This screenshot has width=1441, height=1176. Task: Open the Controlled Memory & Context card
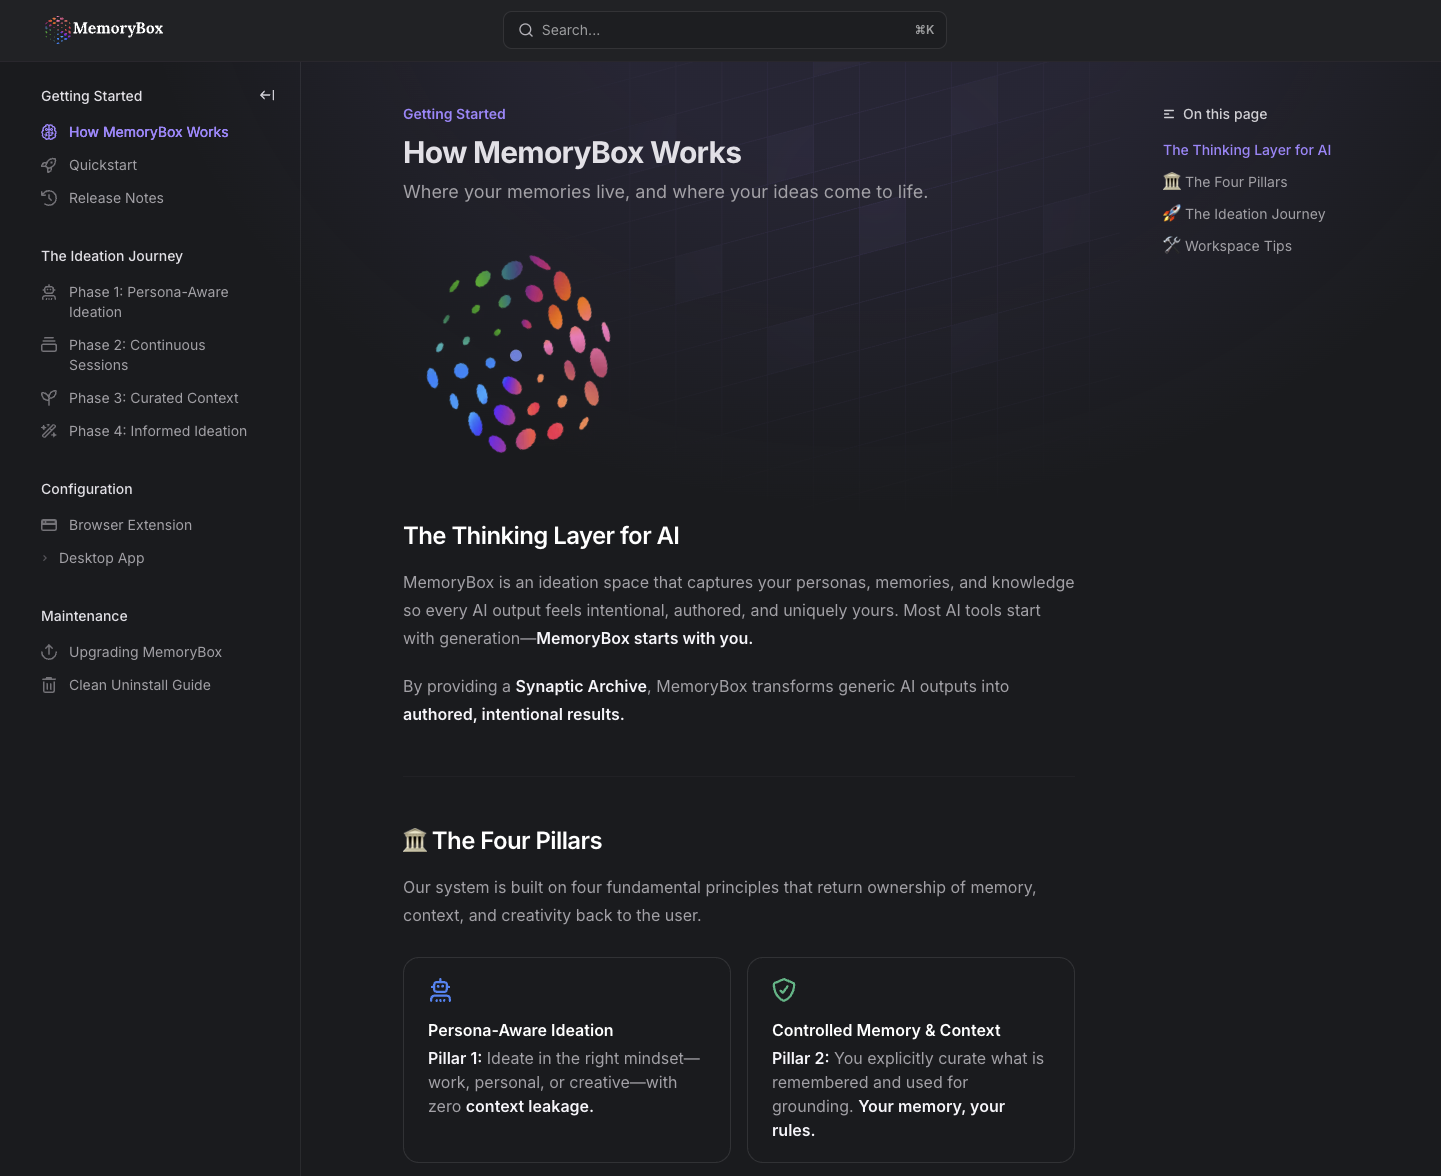tap(911, 1060)
